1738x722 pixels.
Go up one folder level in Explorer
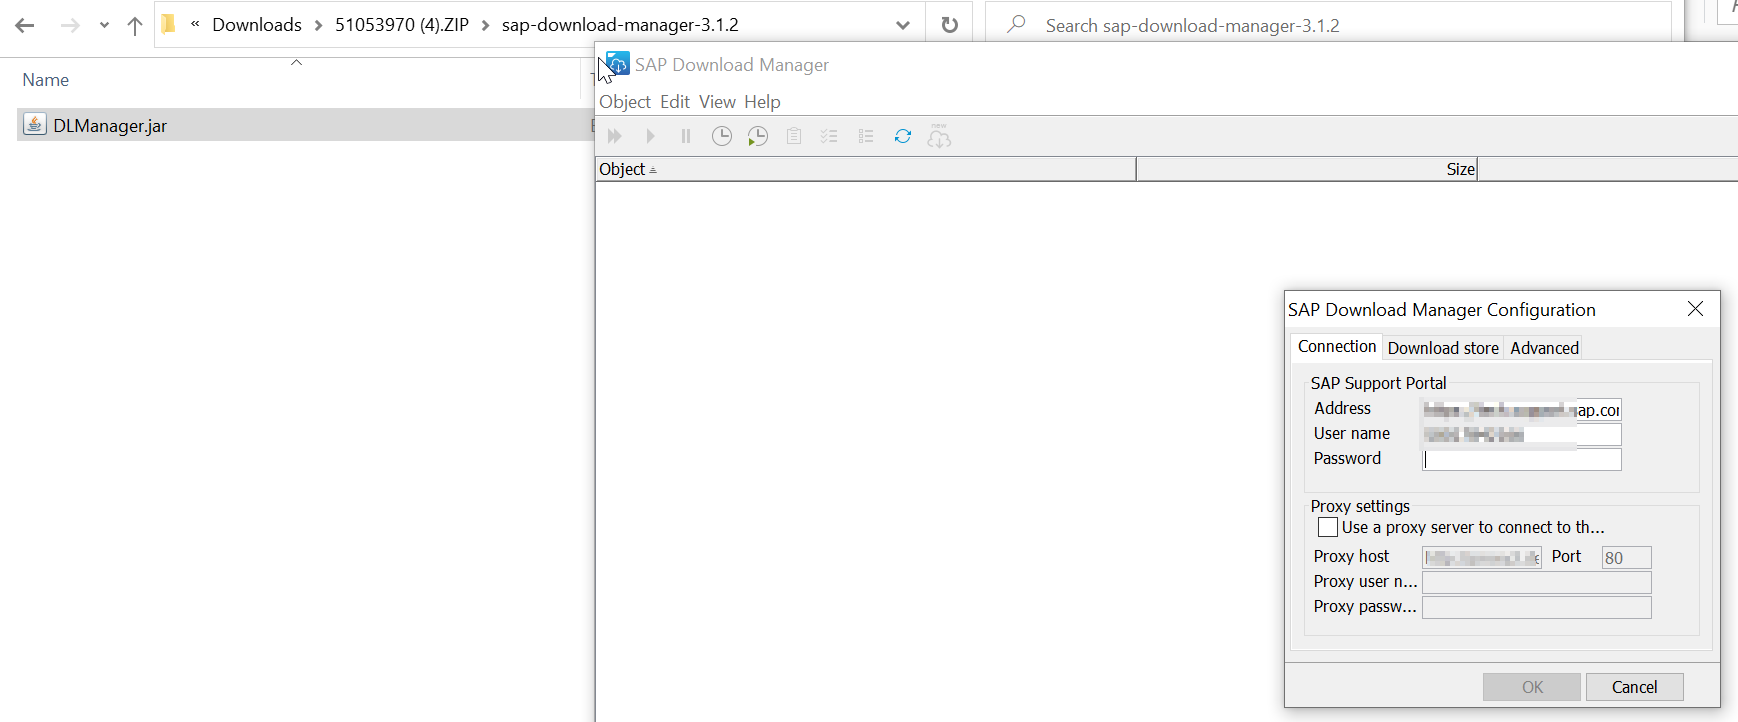coord(135,25)
